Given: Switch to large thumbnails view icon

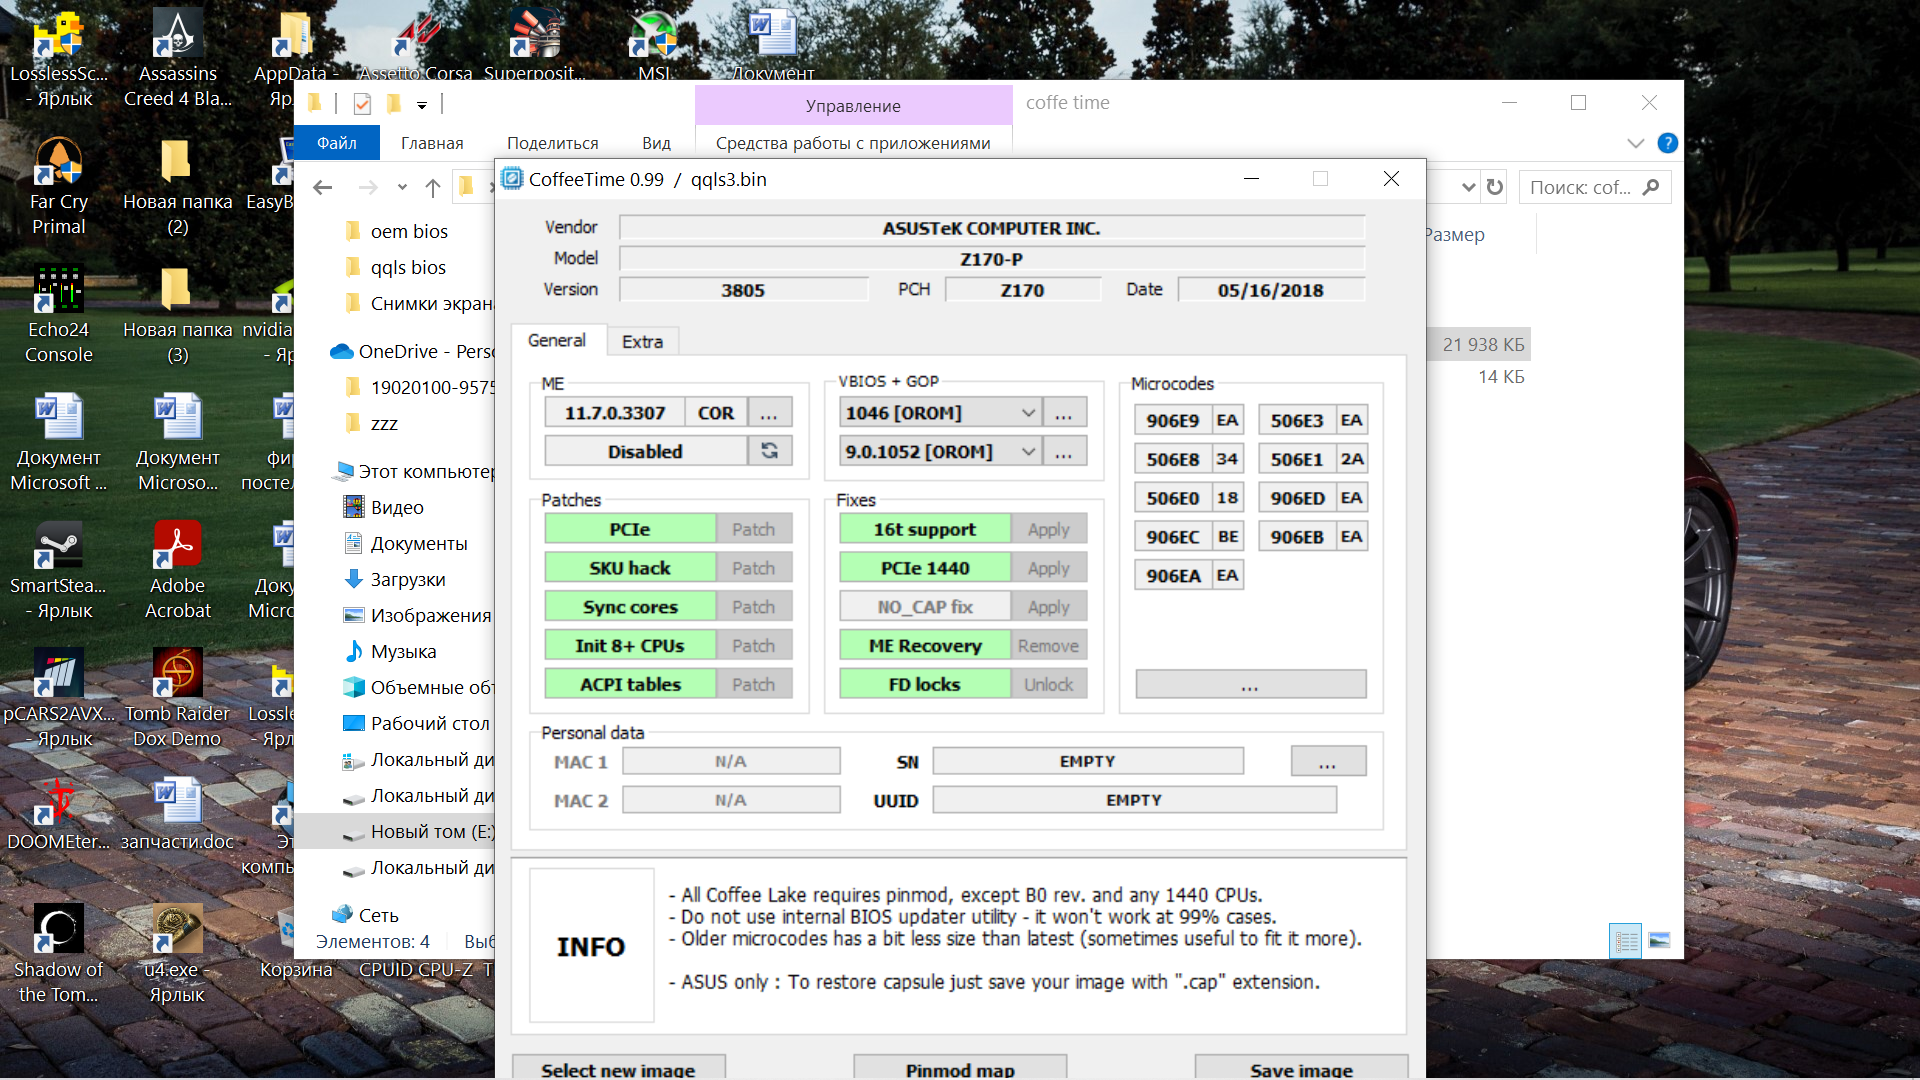Looking at the screenshot, I should pyautogui.click(x=1659, y=941).
